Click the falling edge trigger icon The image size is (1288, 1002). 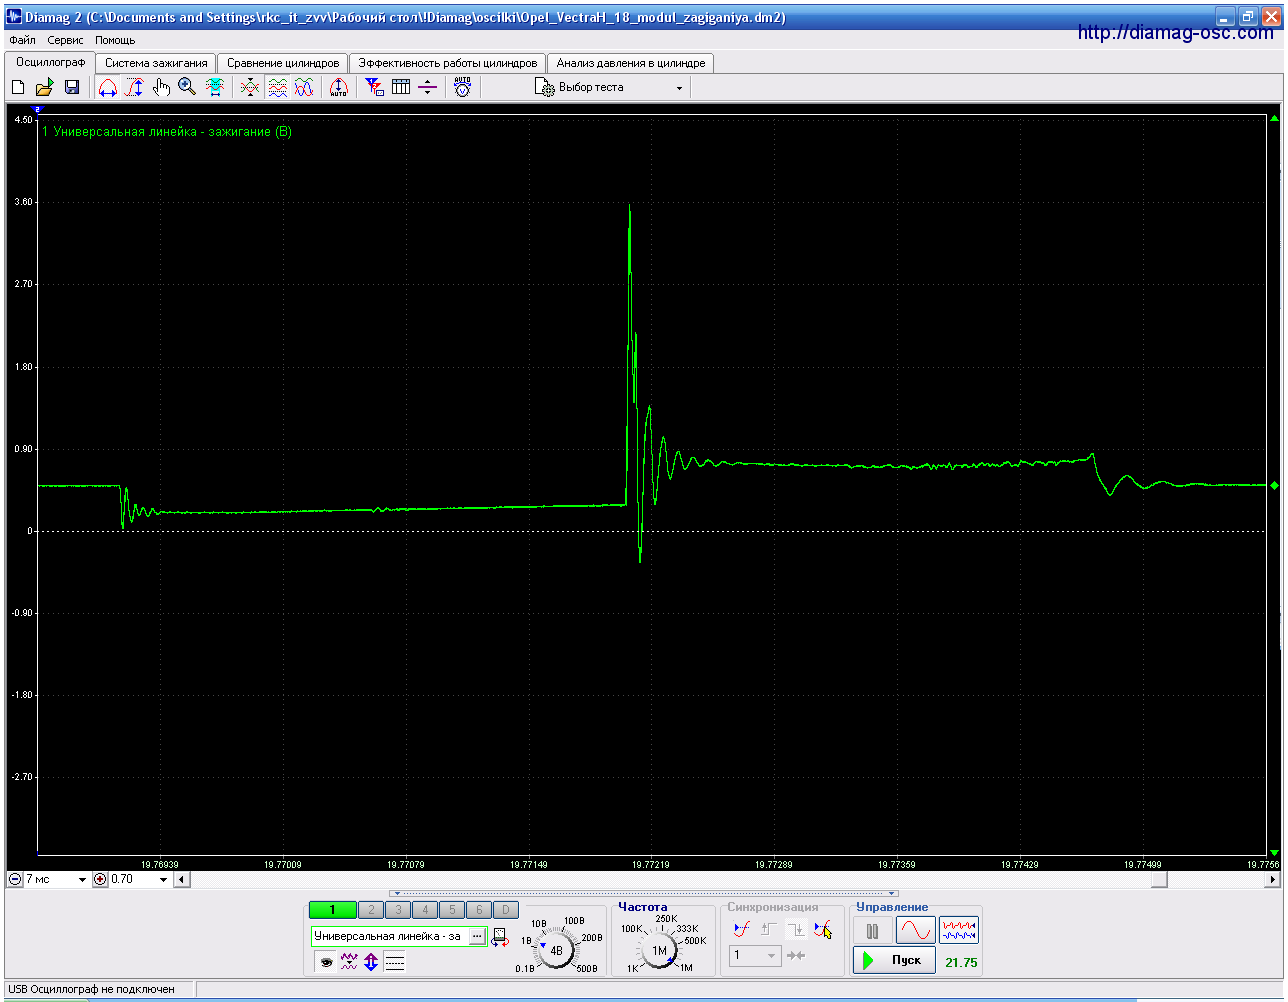[x=796, y=929]
